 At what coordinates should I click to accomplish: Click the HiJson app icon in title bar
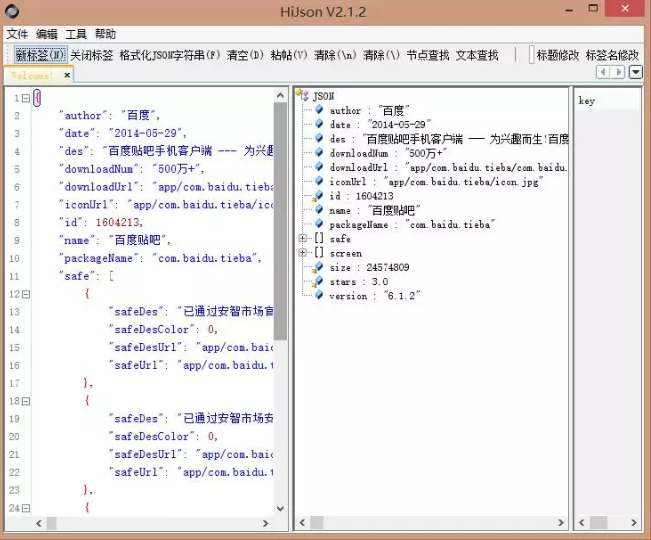(x=12, y=12)
